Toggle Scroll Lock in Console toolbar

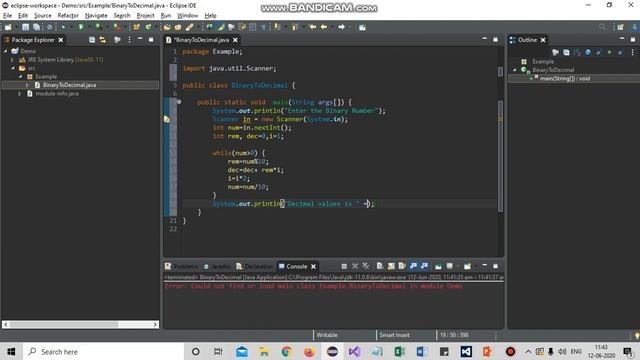(x=391, y=266)
